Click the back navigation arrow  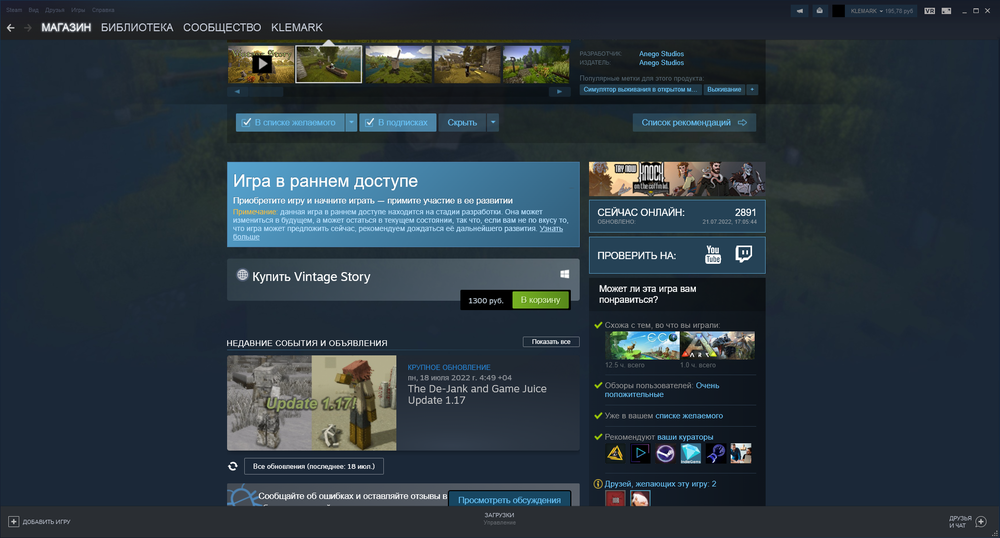click(10, 28)
